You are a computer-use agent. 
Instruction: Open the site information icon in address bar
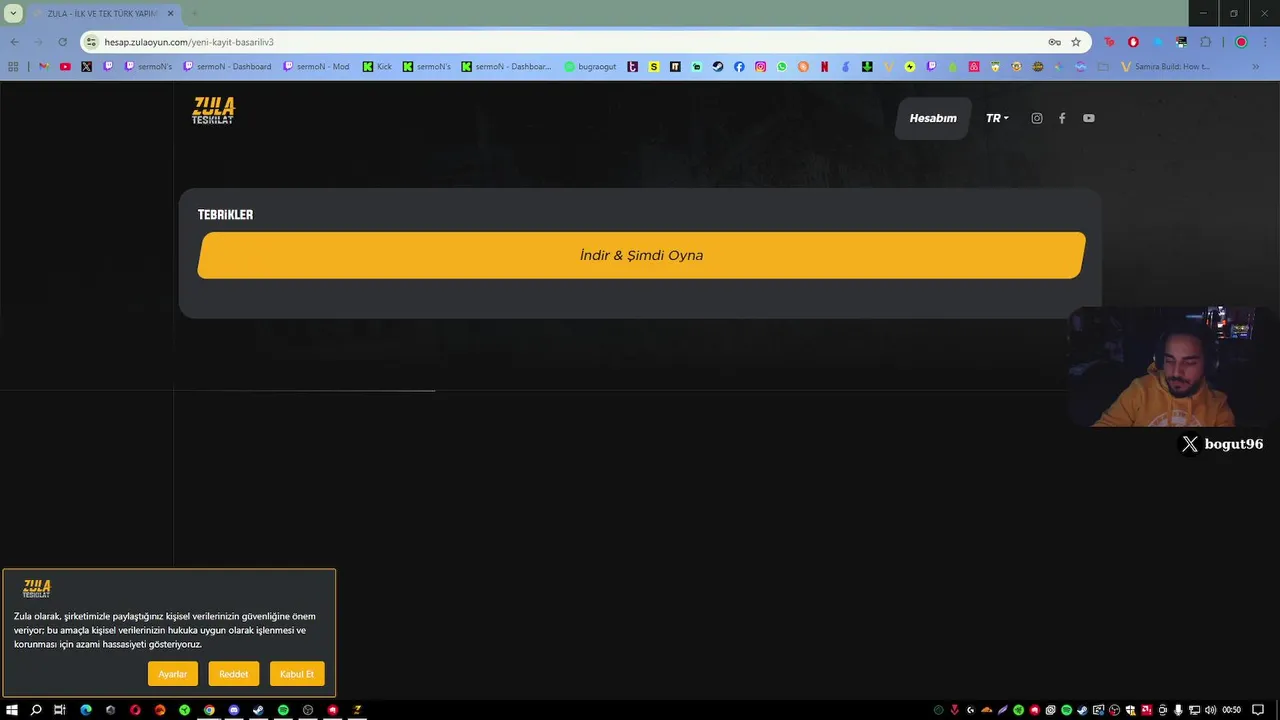point(91,42)
